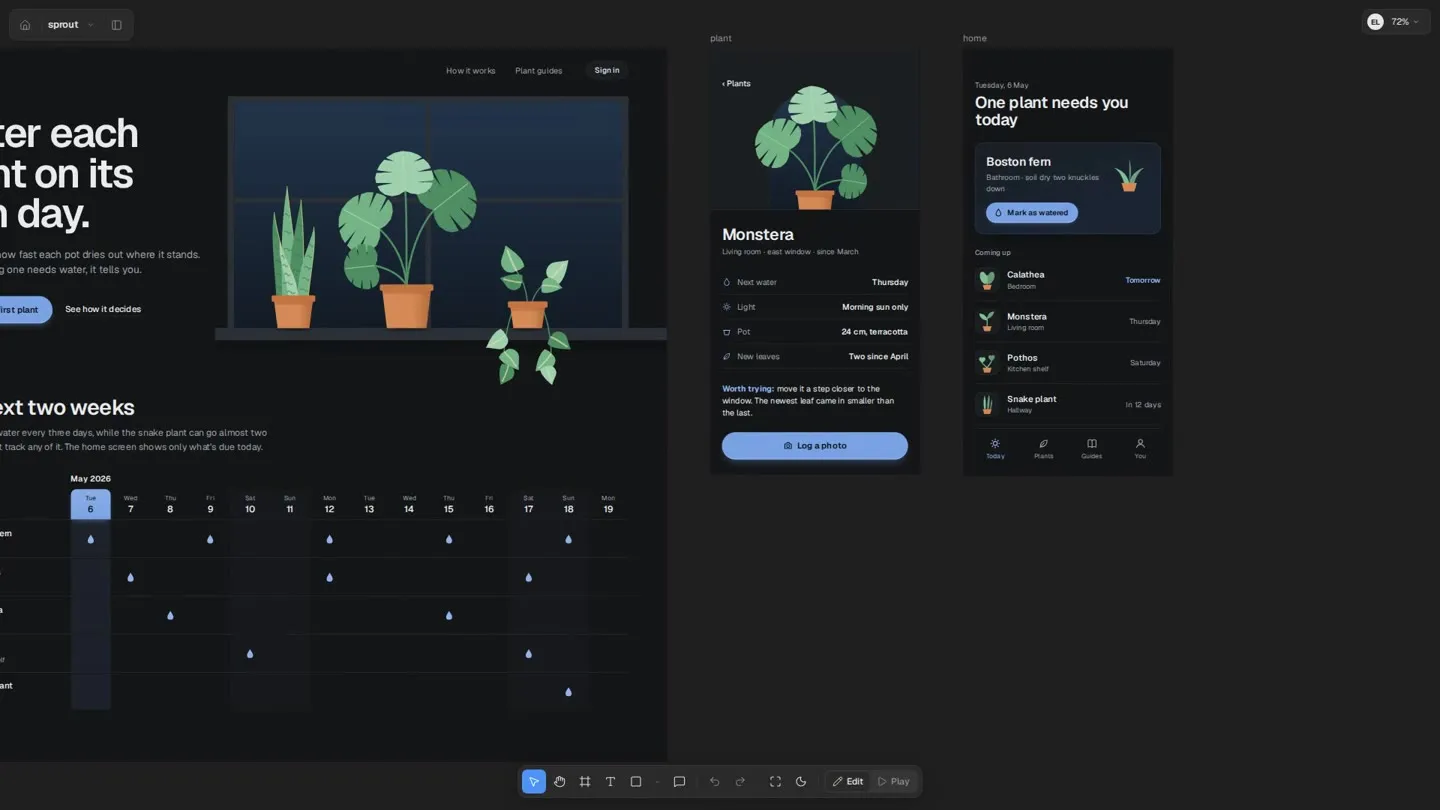Click the camera icon on Log a photo

(788, 446)
